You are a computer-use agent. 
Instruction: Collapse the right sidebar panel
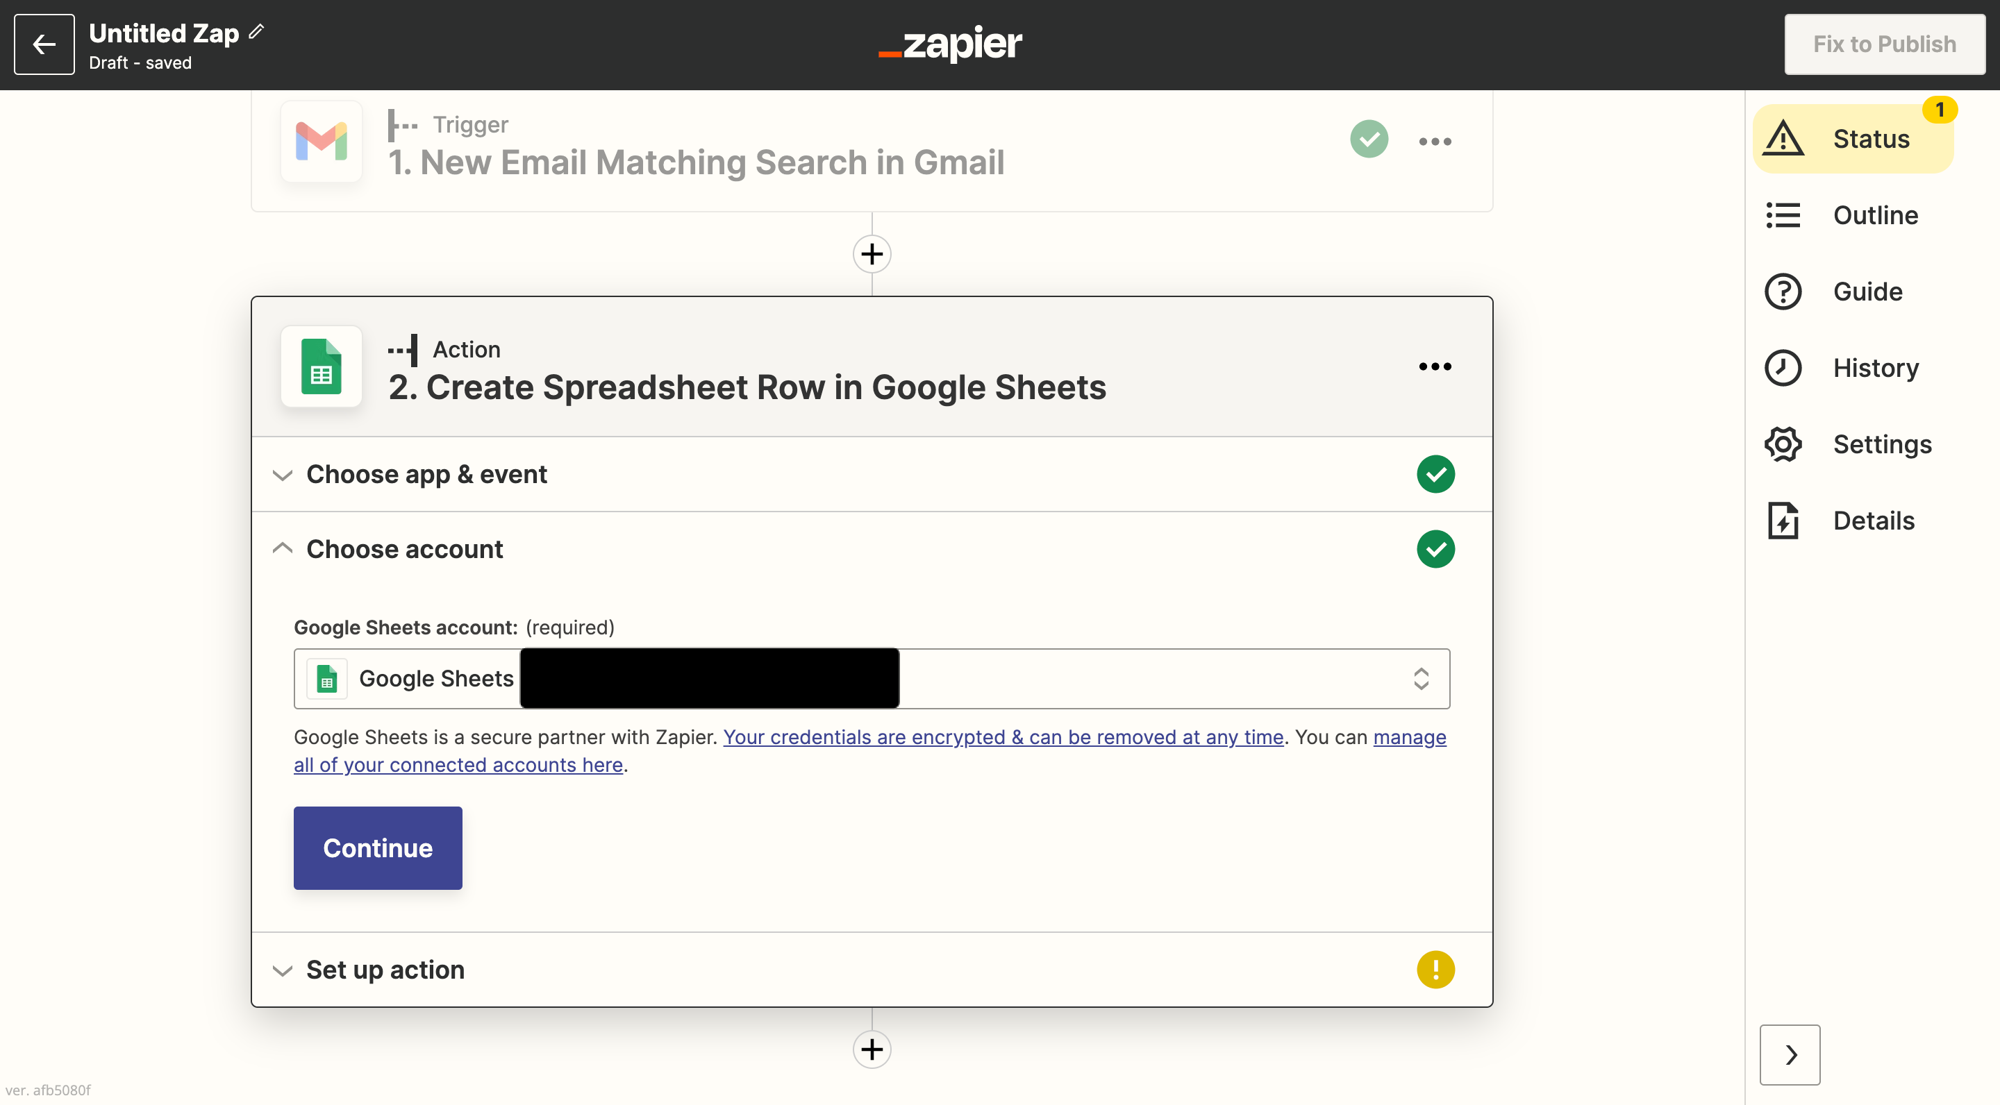pyautogui.click(x=1790, y=1054)
